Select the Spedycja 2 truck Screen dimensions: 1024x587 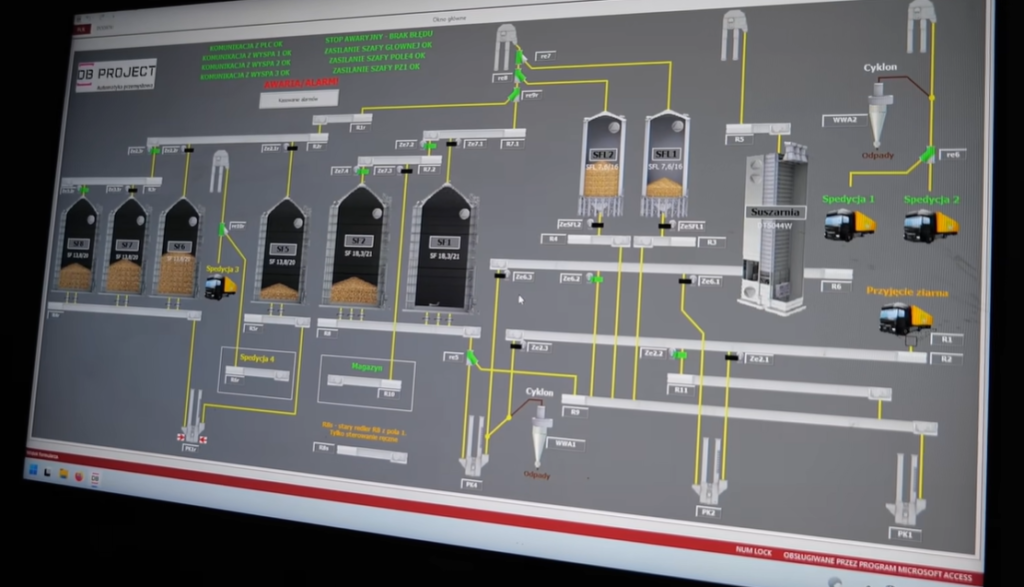click(930, 226)
